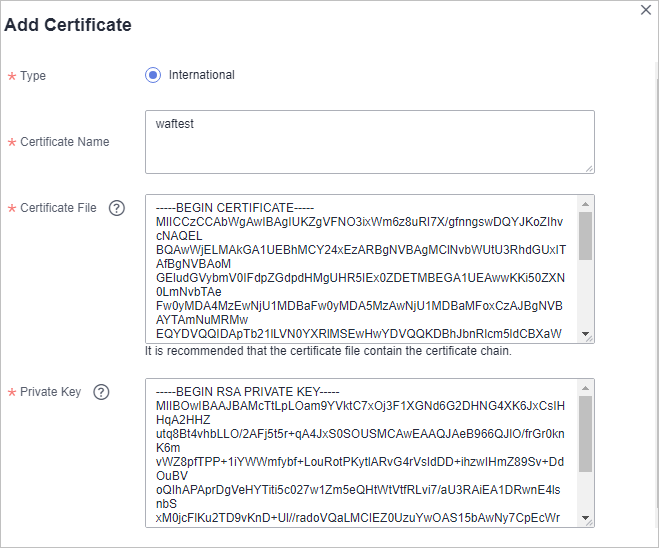This screenshot has height=548, width=659.
Task: Click inside the Certificate File text area
Action: click(x=361, y=269)
